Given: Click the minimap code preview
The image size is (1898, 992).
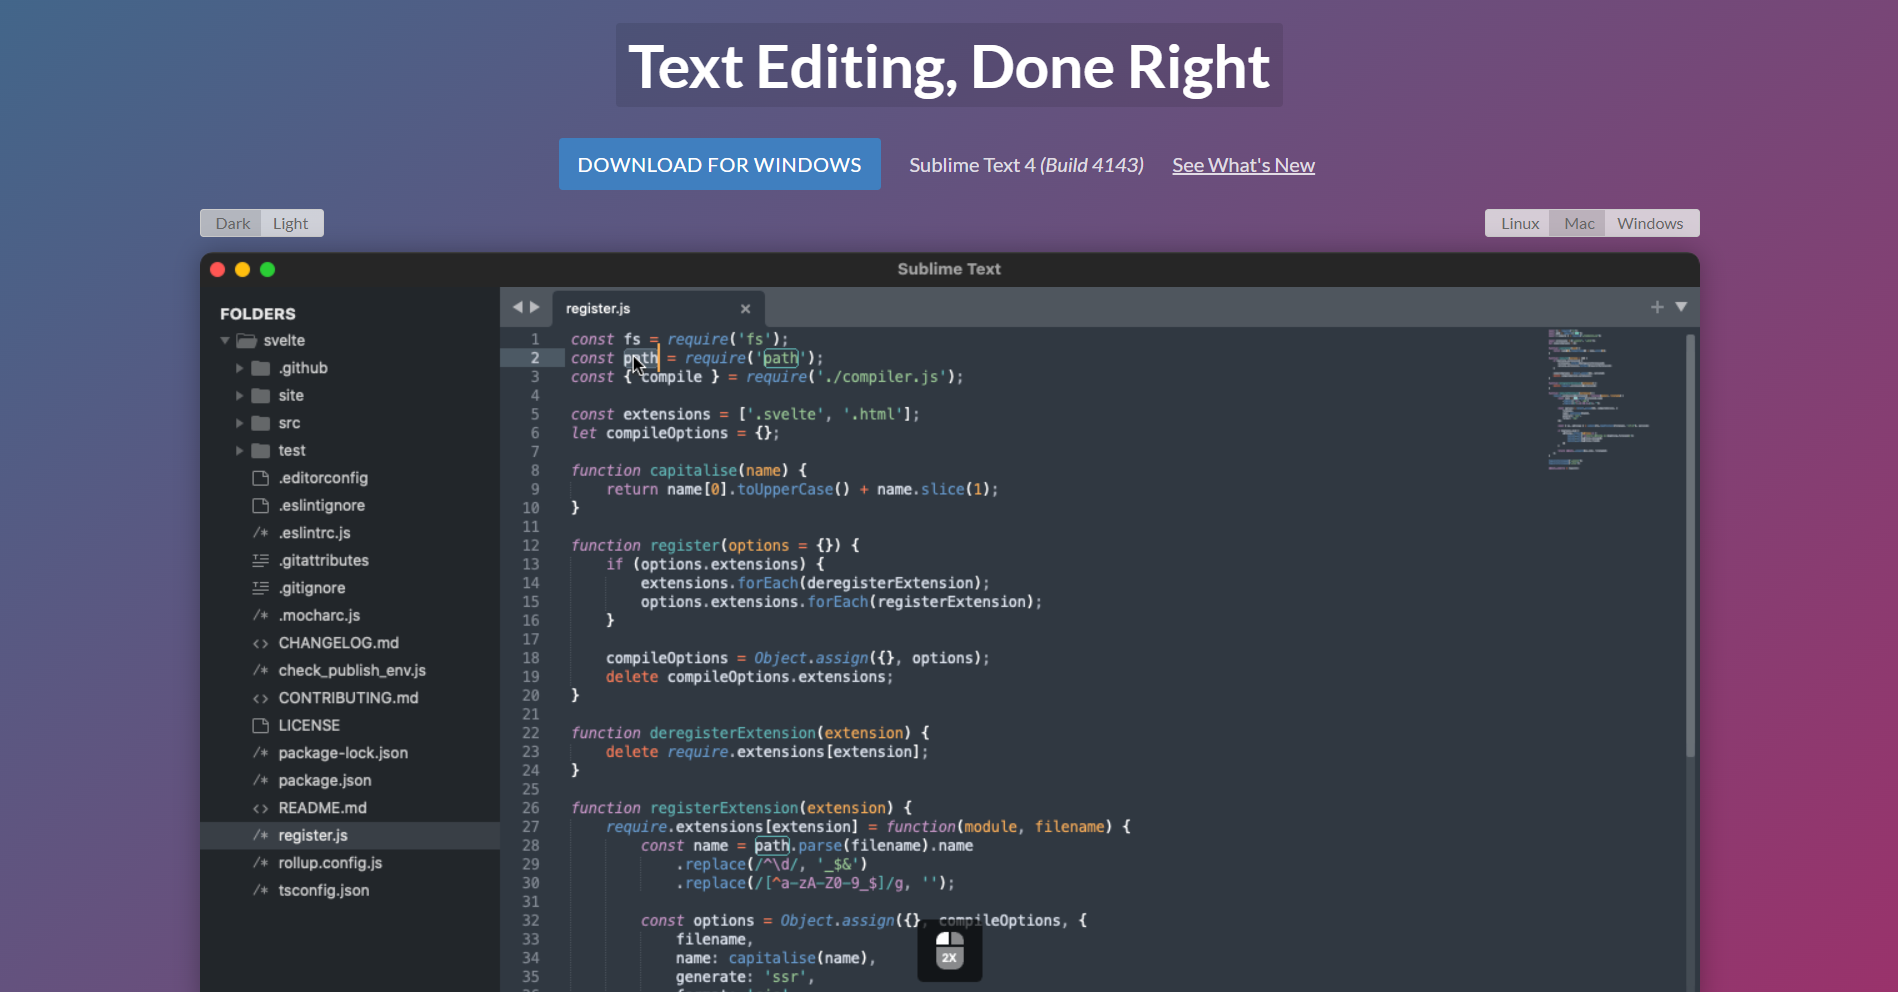Looking at the screenshot, I should pos(1597,399).
